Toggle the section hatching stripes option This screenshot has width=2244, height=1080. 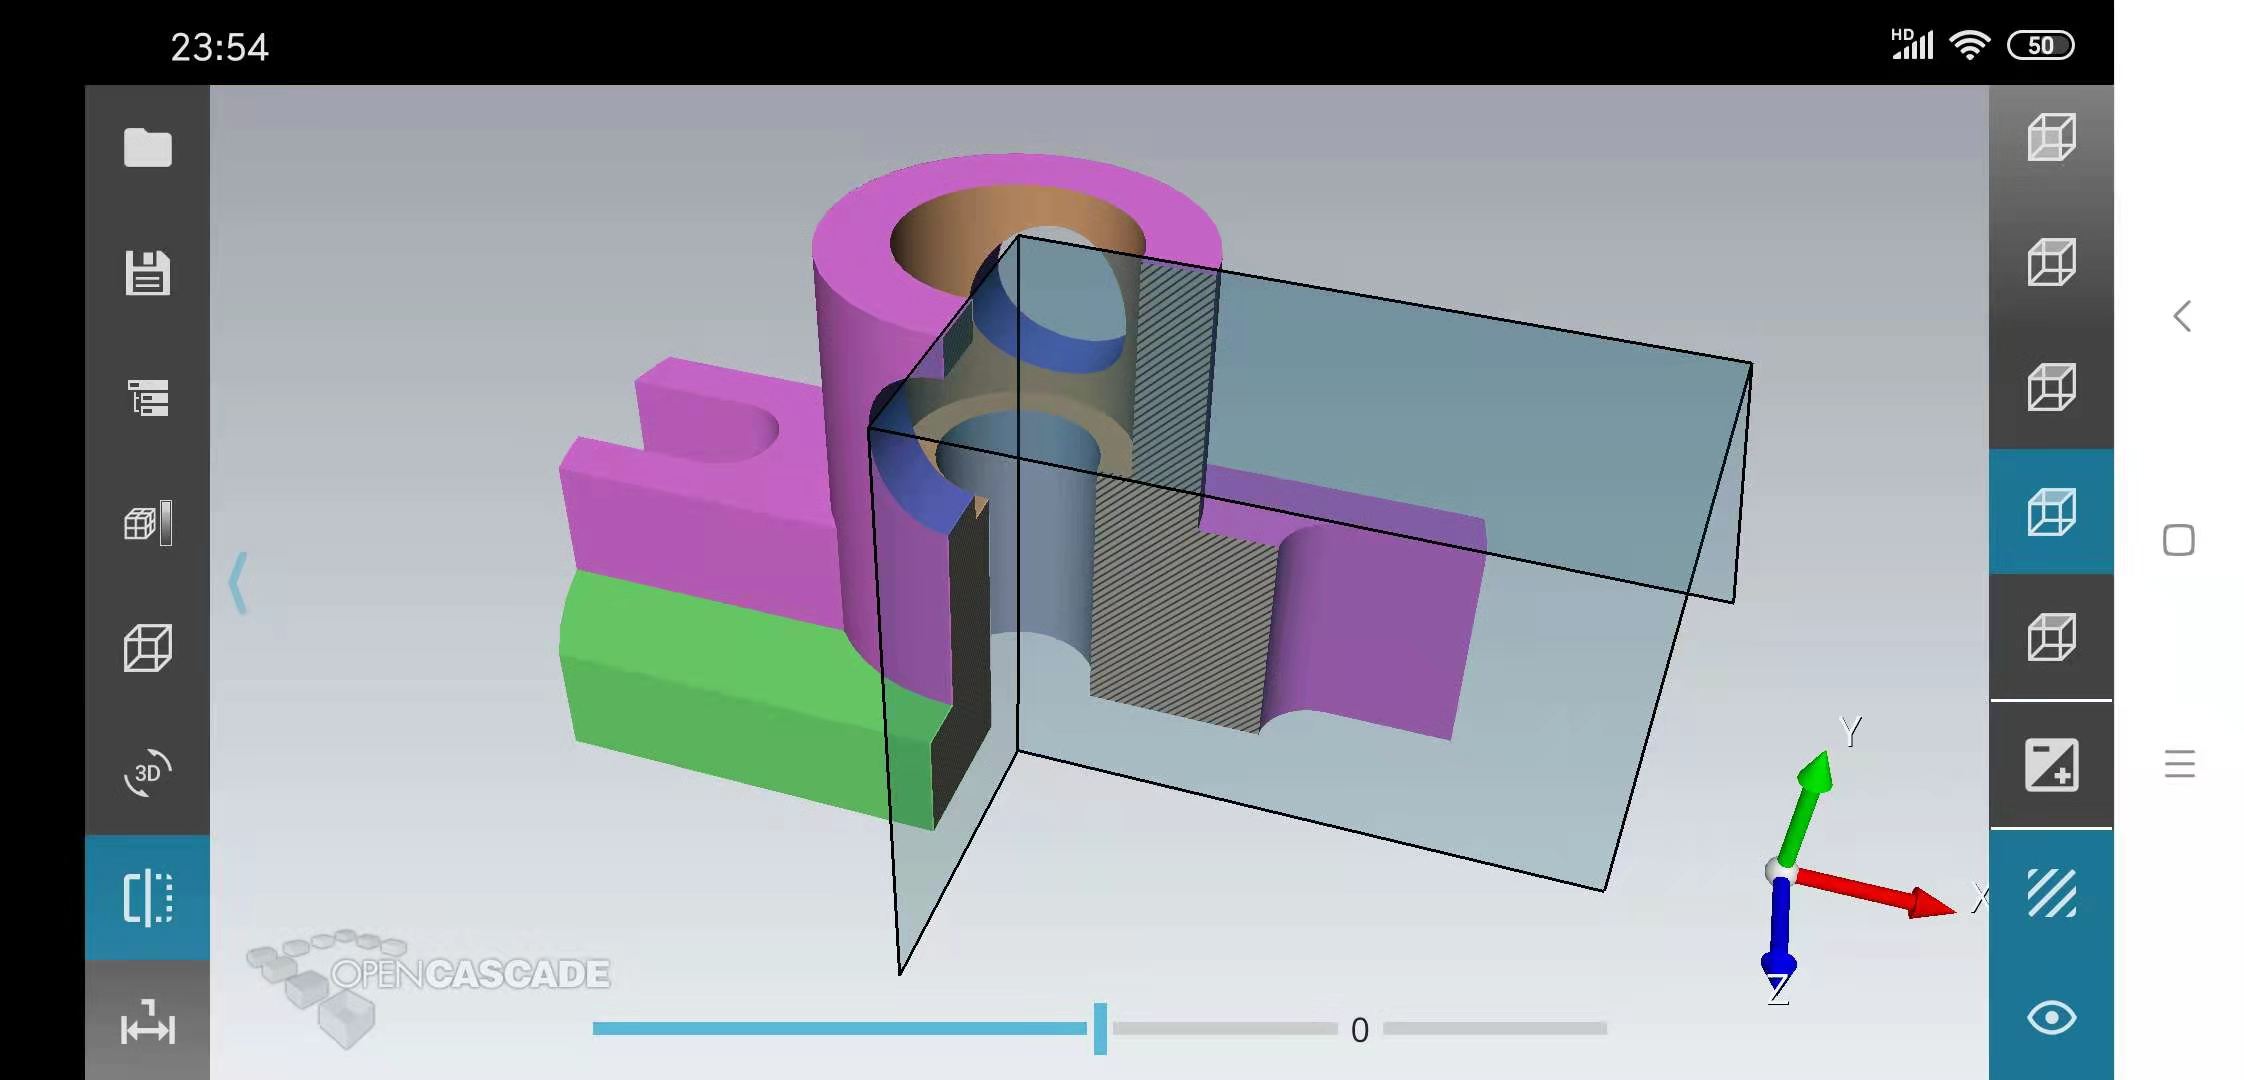(2051, 892)
